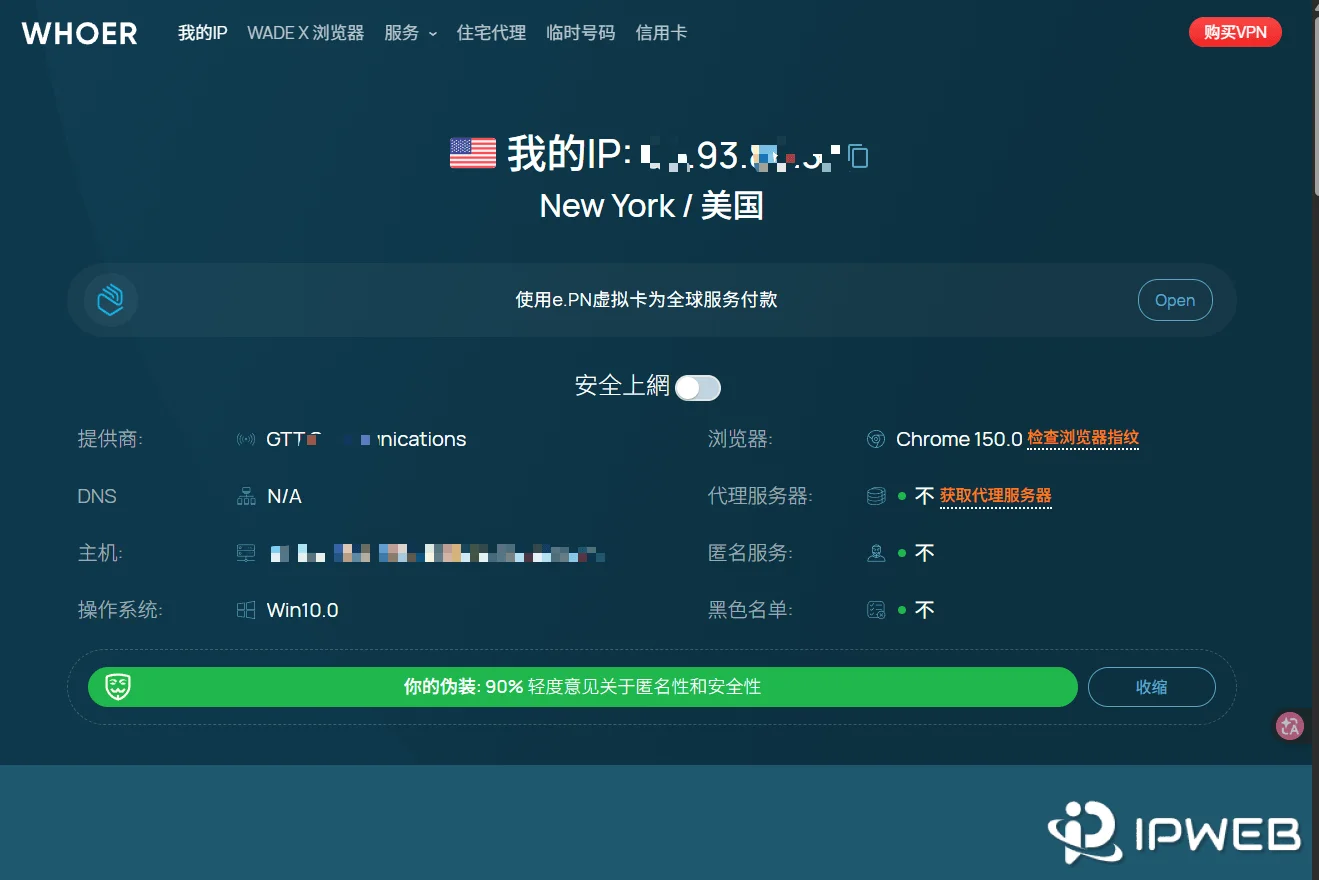Open WADE X 浏览器 nav item

pos(306,33)
